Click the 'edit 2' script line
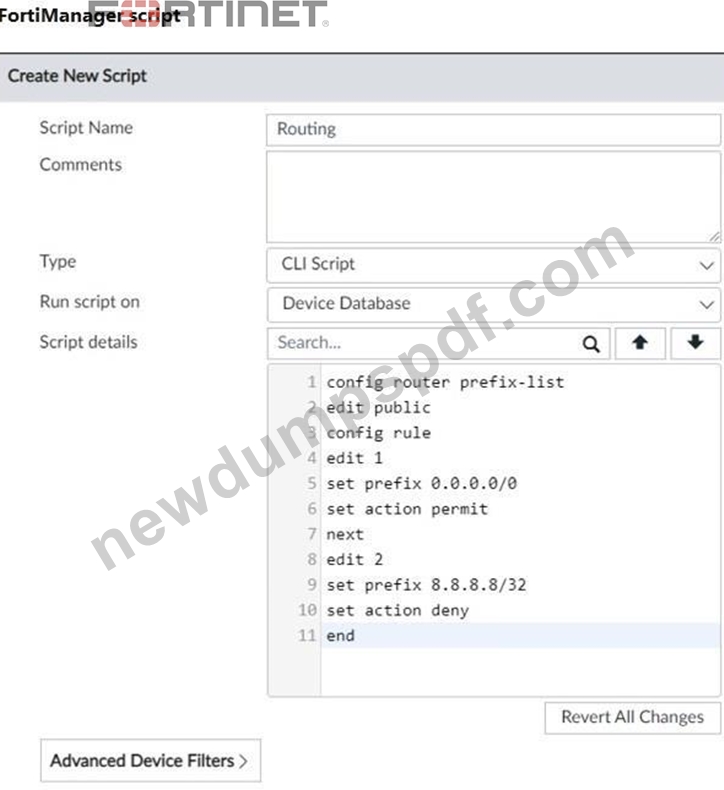This screenshot has width=724, height=790. tap(355, 560)
